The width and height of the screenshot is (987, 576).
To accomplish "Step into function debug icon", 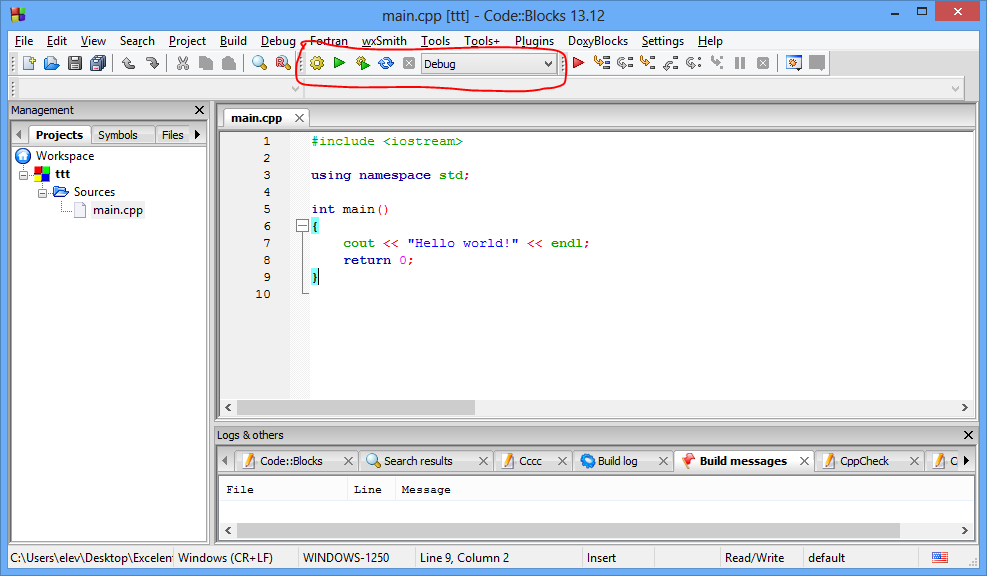I will (647, 63).
